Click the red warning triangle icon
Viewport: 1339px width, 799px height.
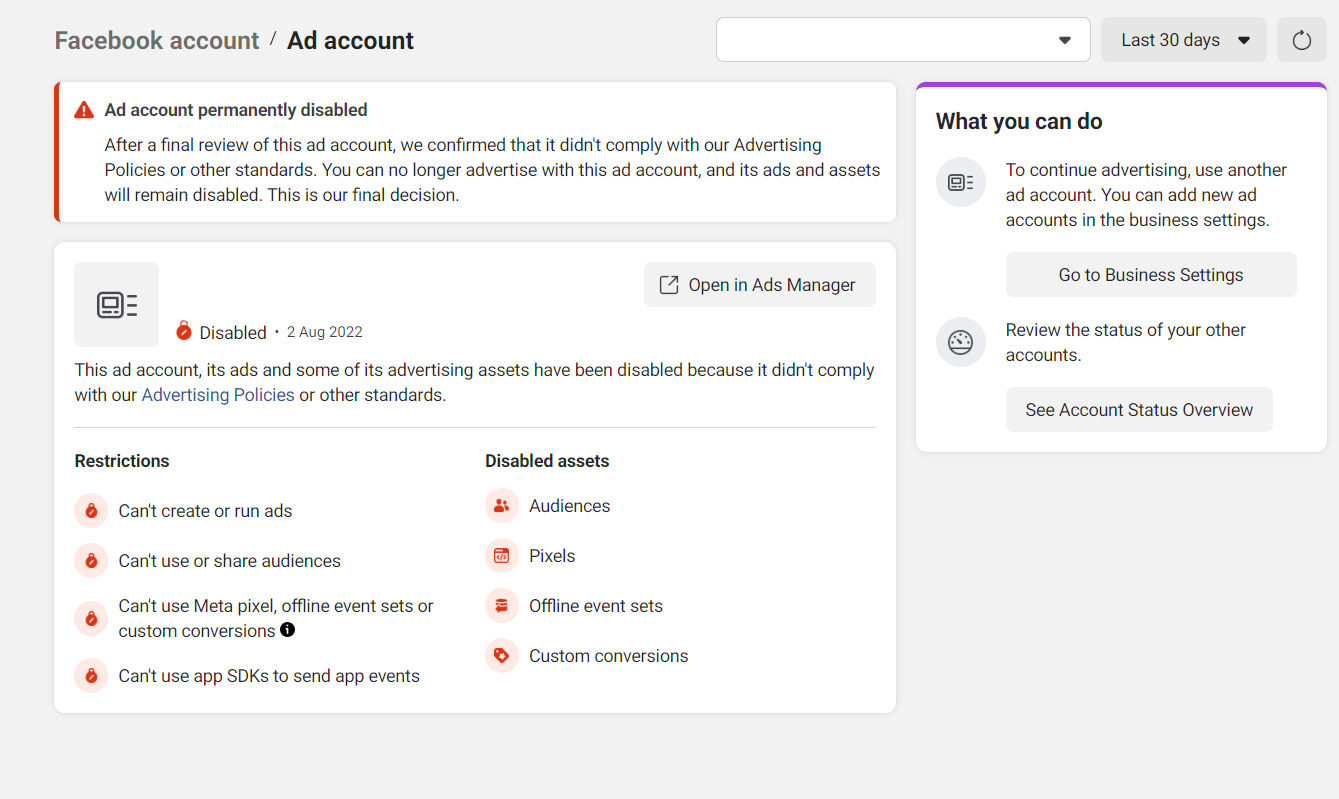(84, 110)
